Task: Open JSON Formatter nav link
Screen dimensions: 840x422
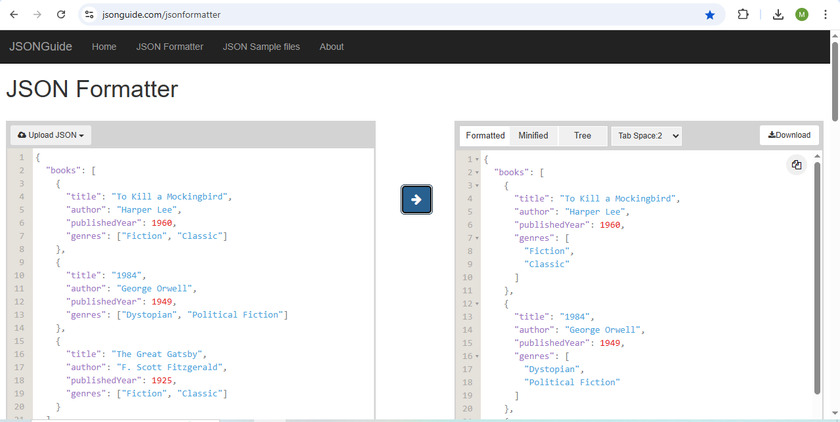Action: pyautogui.click(x=169, y=47)
